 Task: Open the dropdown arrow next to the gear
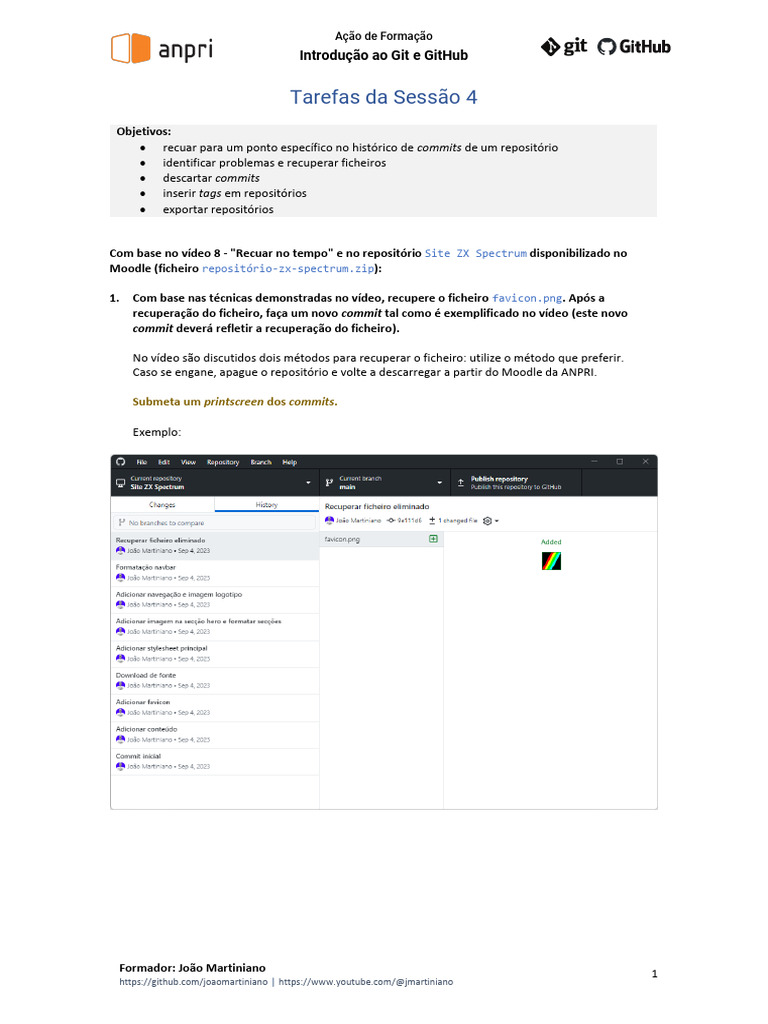coord(497,521)
